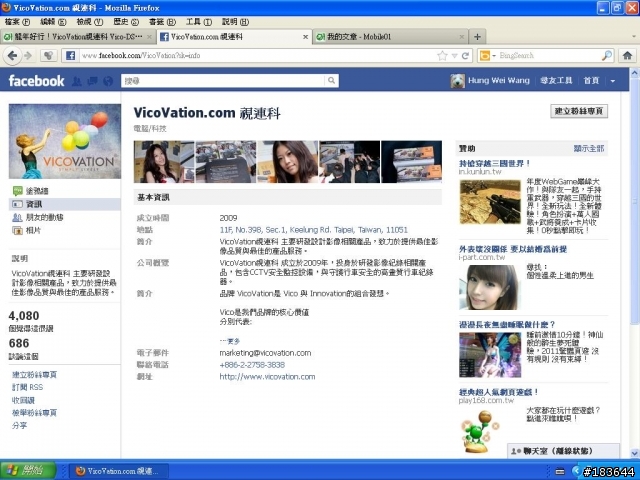Switch to the 龍年好行 VicoVation tab
Screen dimensions: 640x480
78,37
